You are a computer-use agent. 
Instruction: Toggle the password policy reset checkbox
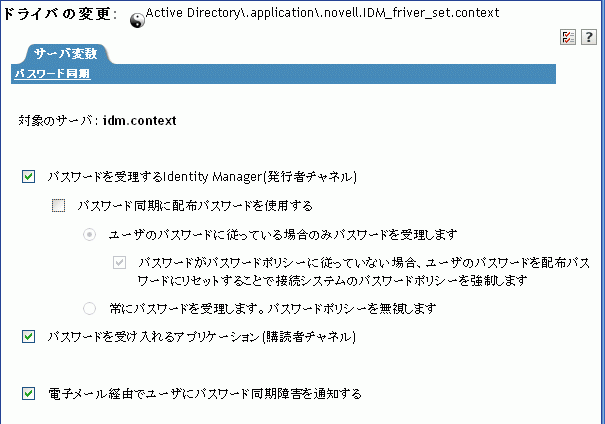pyautogui.click(x=120, y=263)
